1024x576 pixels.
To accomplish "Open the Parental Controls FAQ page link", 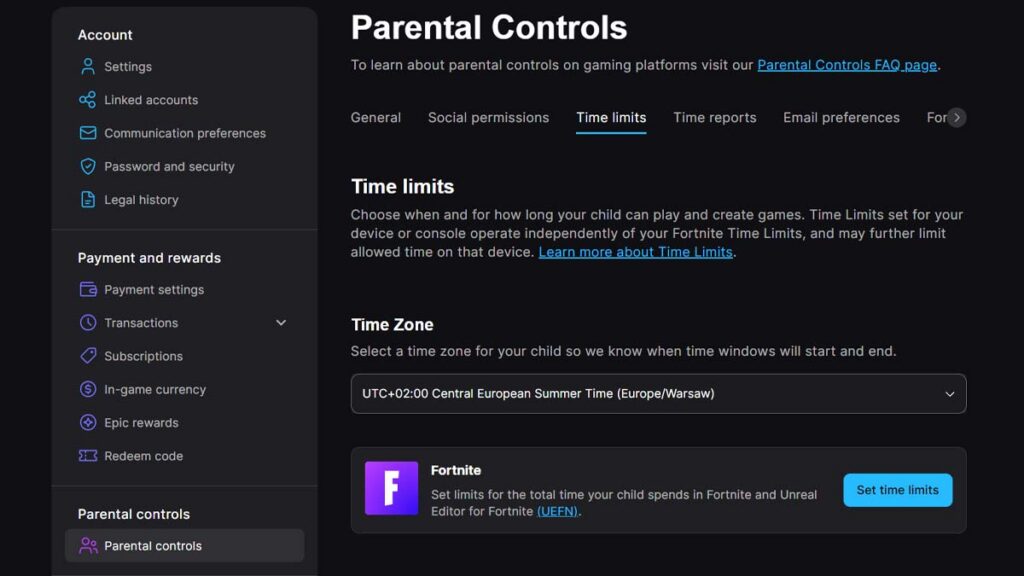I will (x=847, y=65).
